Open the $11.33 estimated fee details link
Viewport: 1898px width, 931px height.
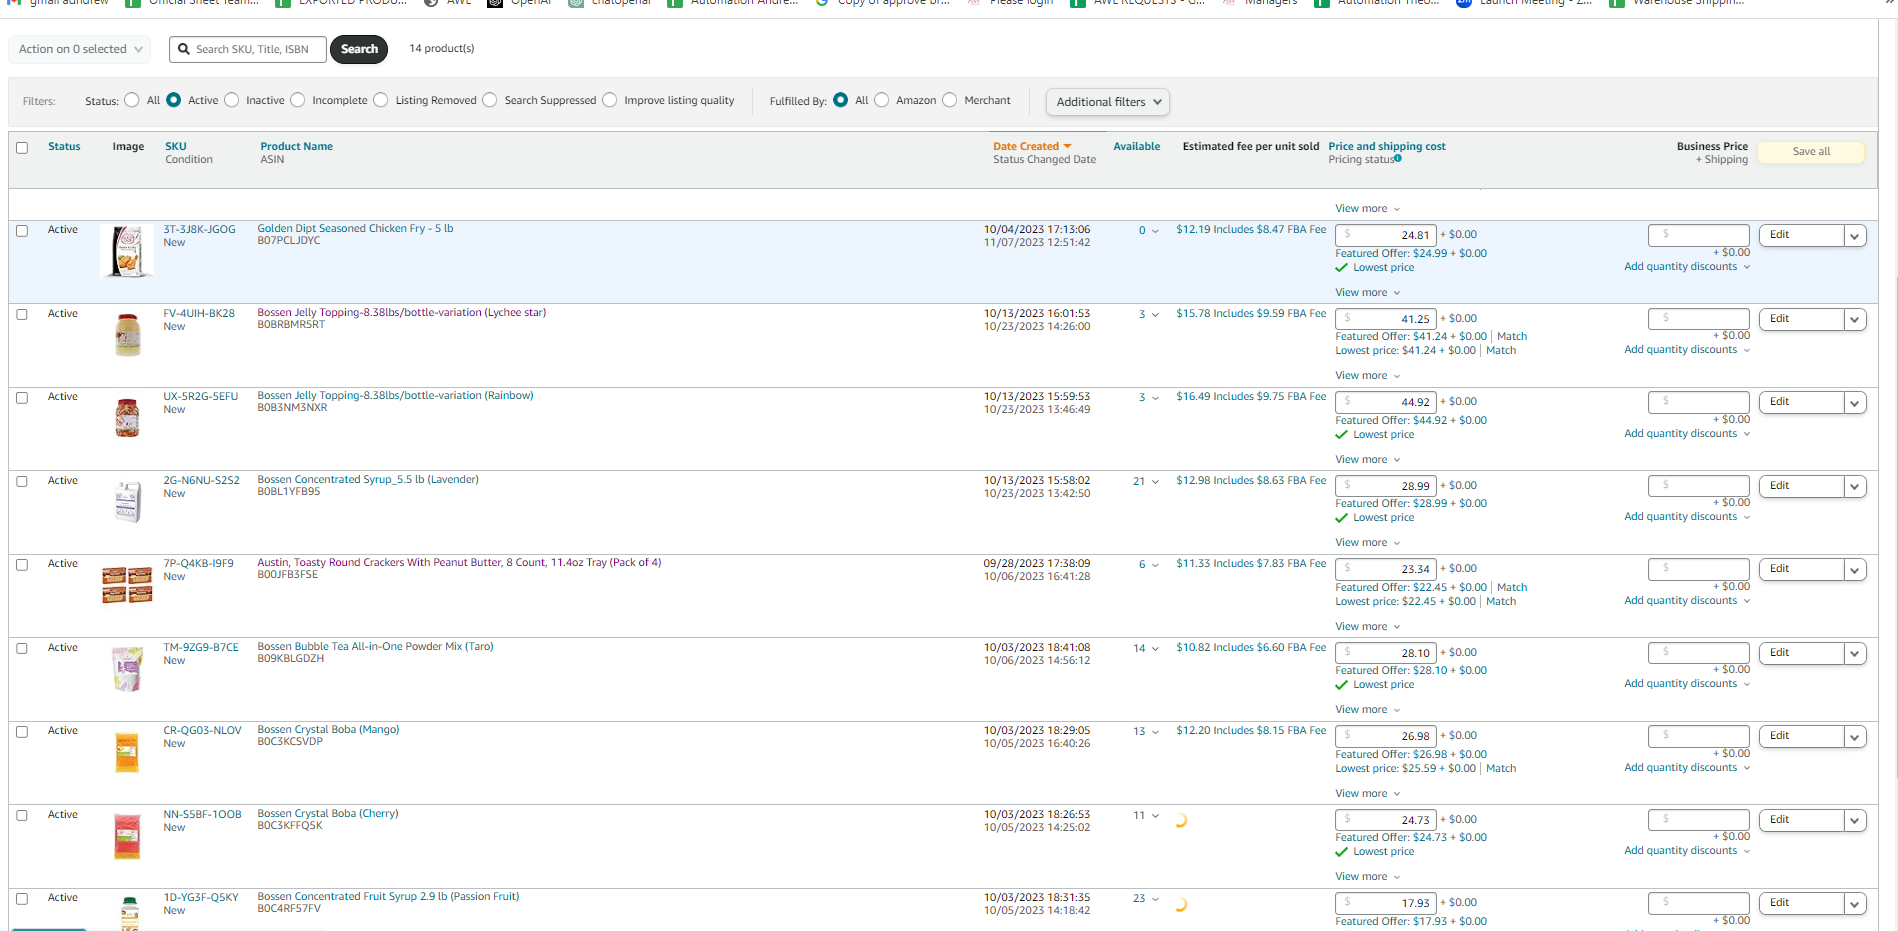tap(1251, 563)
